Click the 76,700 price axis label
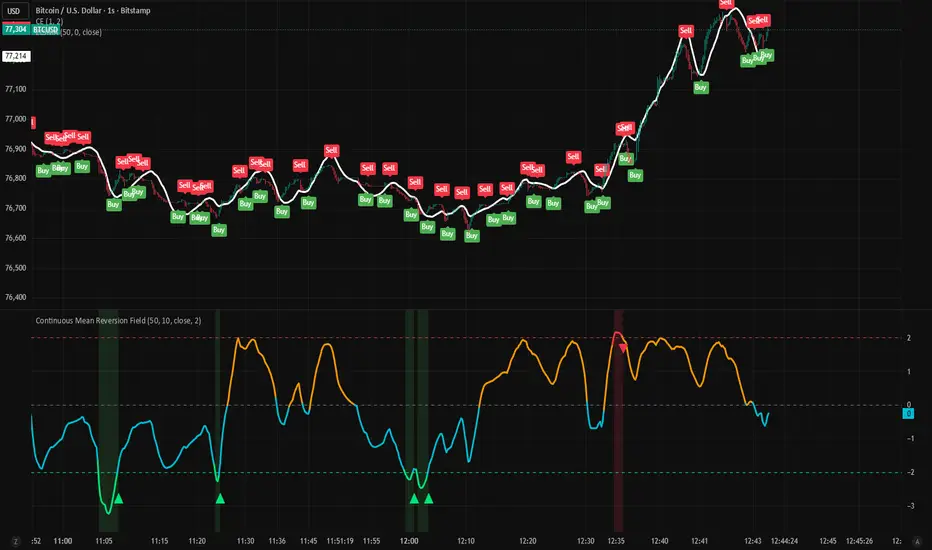The width and height of the screenshot is (932, 550). click(16, 208)
